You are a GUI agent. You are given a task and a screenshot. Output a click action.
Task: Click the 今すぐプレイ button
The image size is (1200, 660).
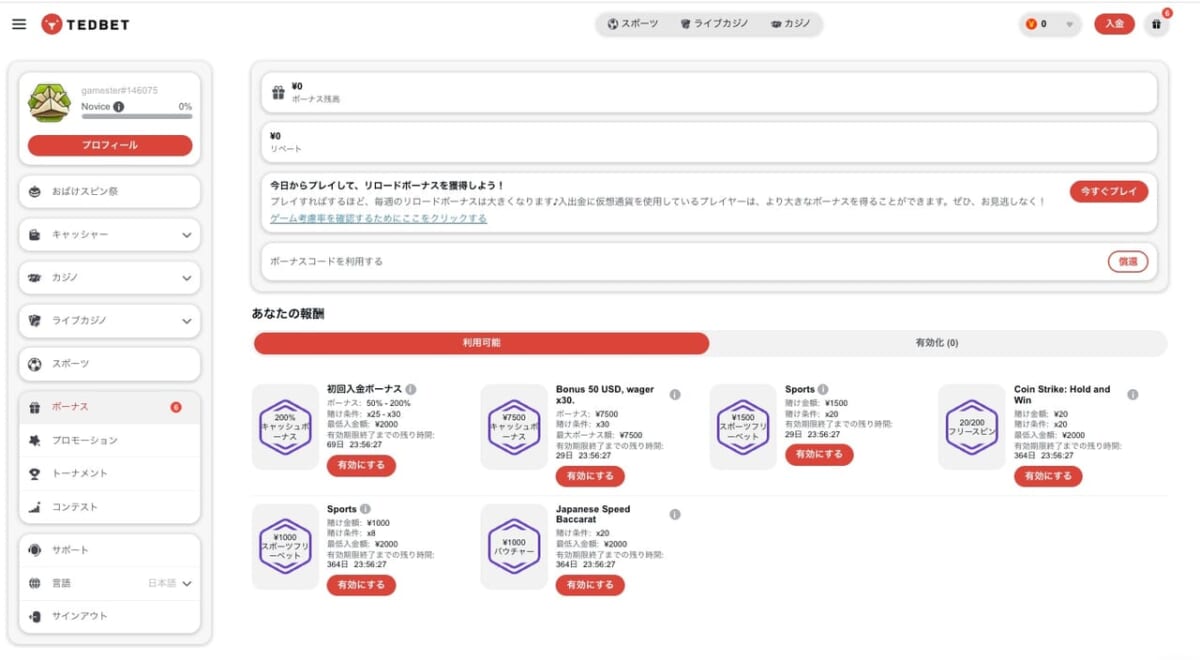coord(1109,191)
